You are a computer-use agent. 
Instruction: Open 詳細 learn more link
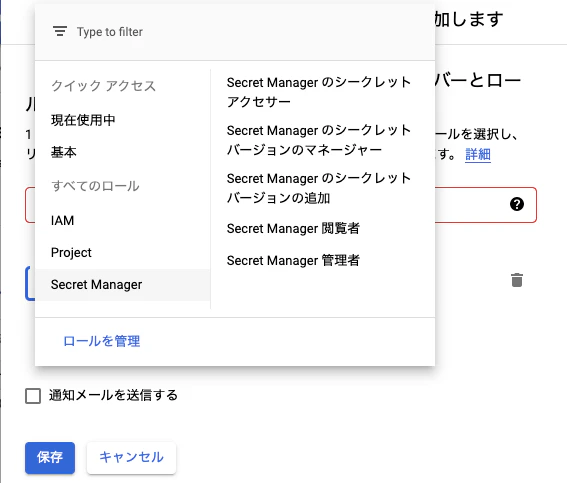point(478,154)
